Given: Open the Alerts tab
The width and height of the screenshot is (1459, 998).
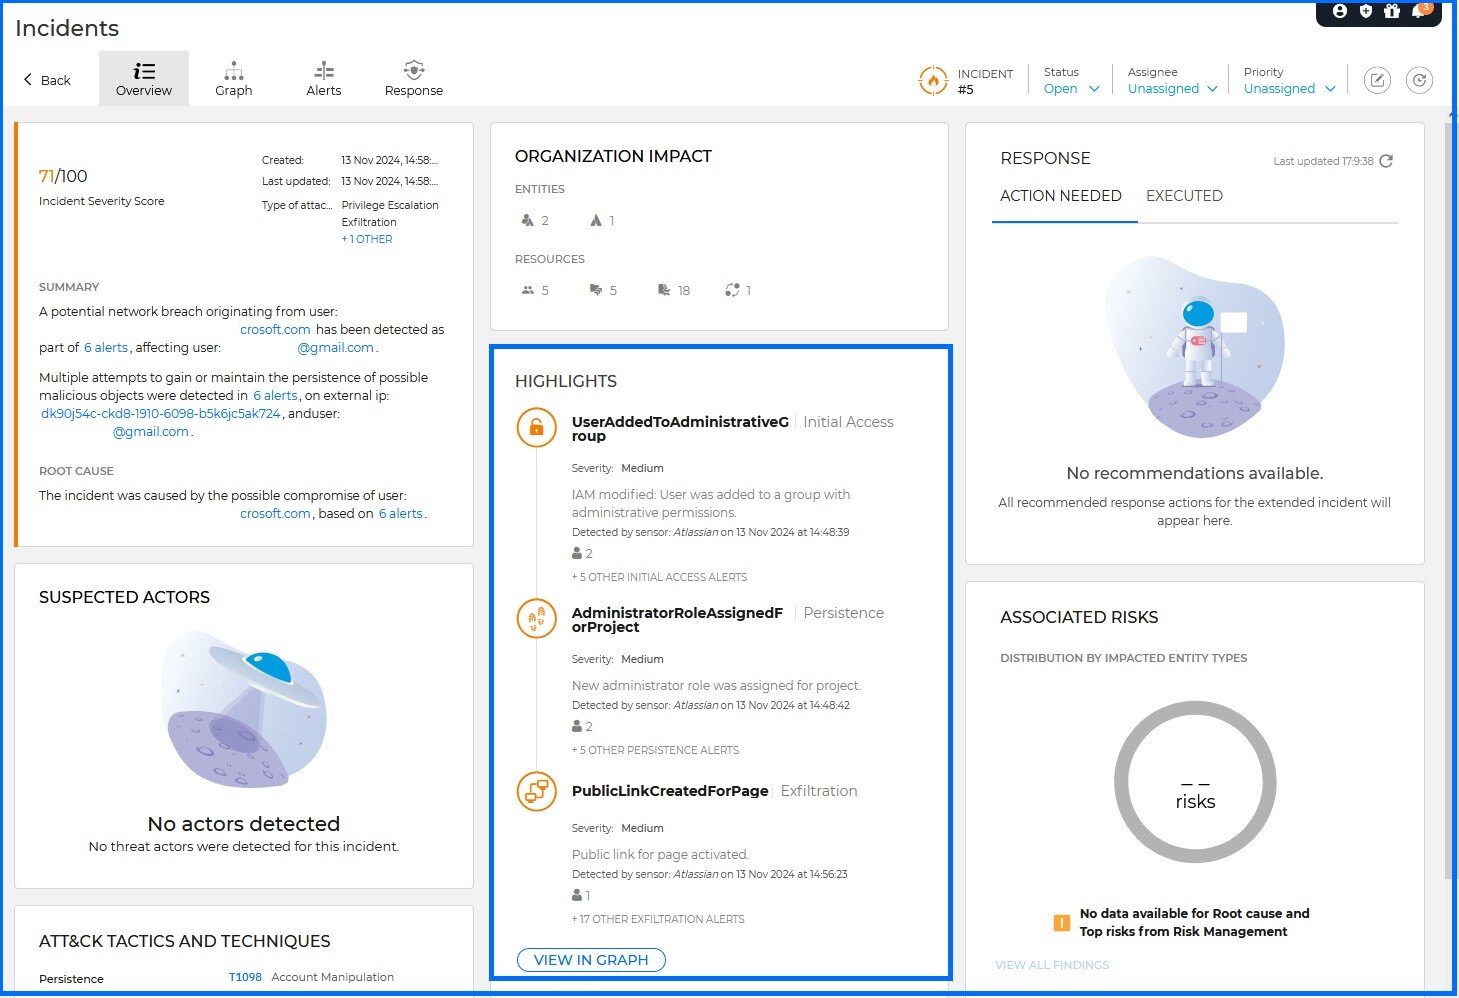Looking at the screenshot, I should tap(323, 79).
